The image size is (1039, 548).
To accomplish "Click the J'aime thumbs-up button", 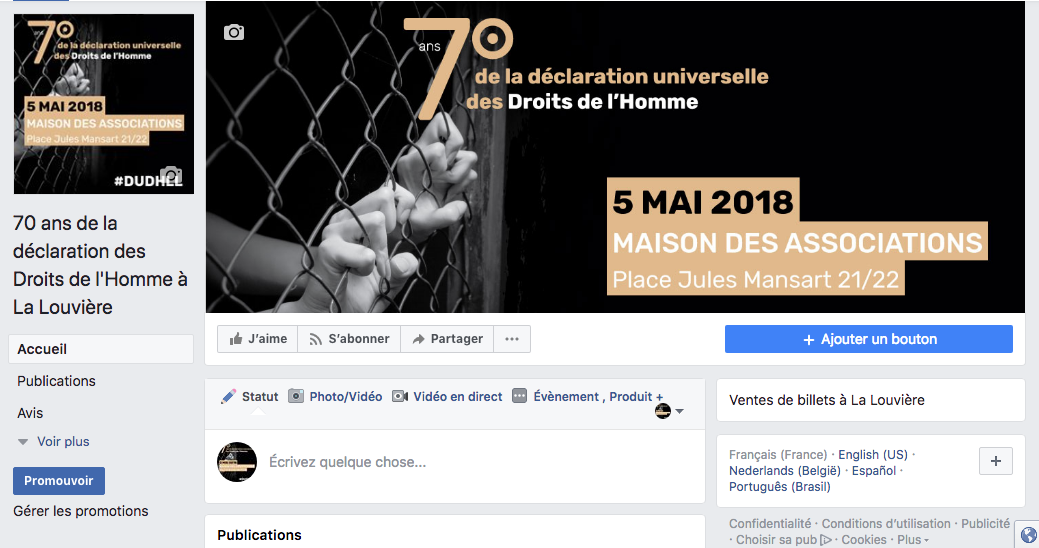I will [x=258, y=339].
